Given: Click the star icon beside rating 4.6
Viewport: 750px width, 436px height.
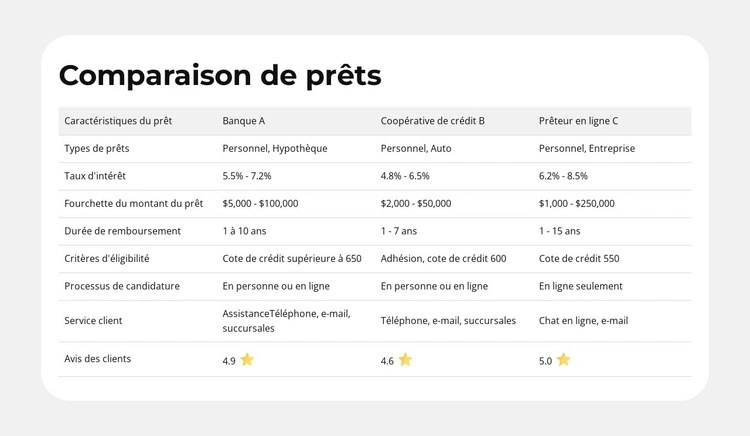Looking at the screenshot, I should click(x=405, y=360).
